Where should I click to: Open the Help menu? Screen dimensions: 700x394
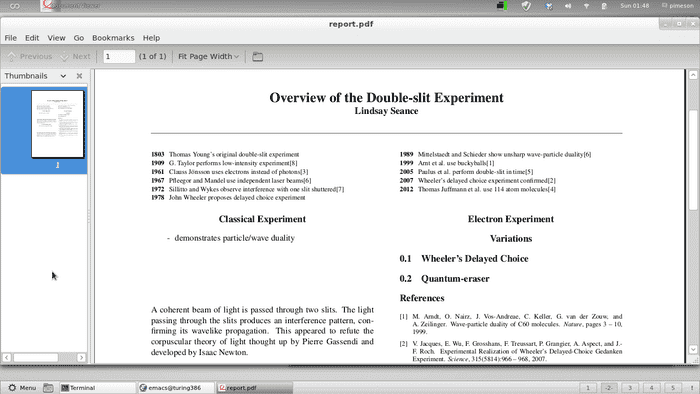(151, 38)
